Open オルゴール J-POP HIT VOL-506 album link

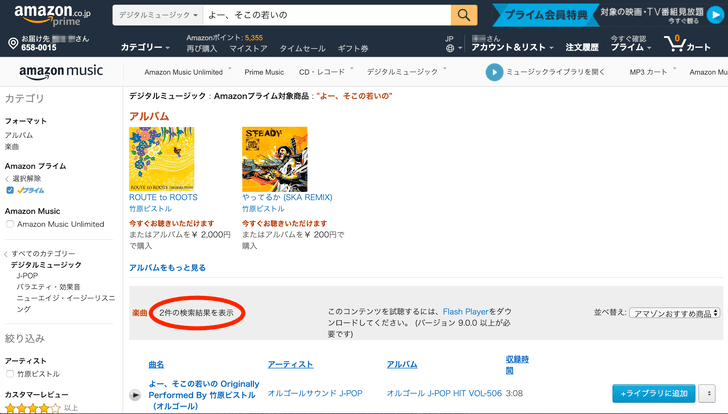point(444,393)
